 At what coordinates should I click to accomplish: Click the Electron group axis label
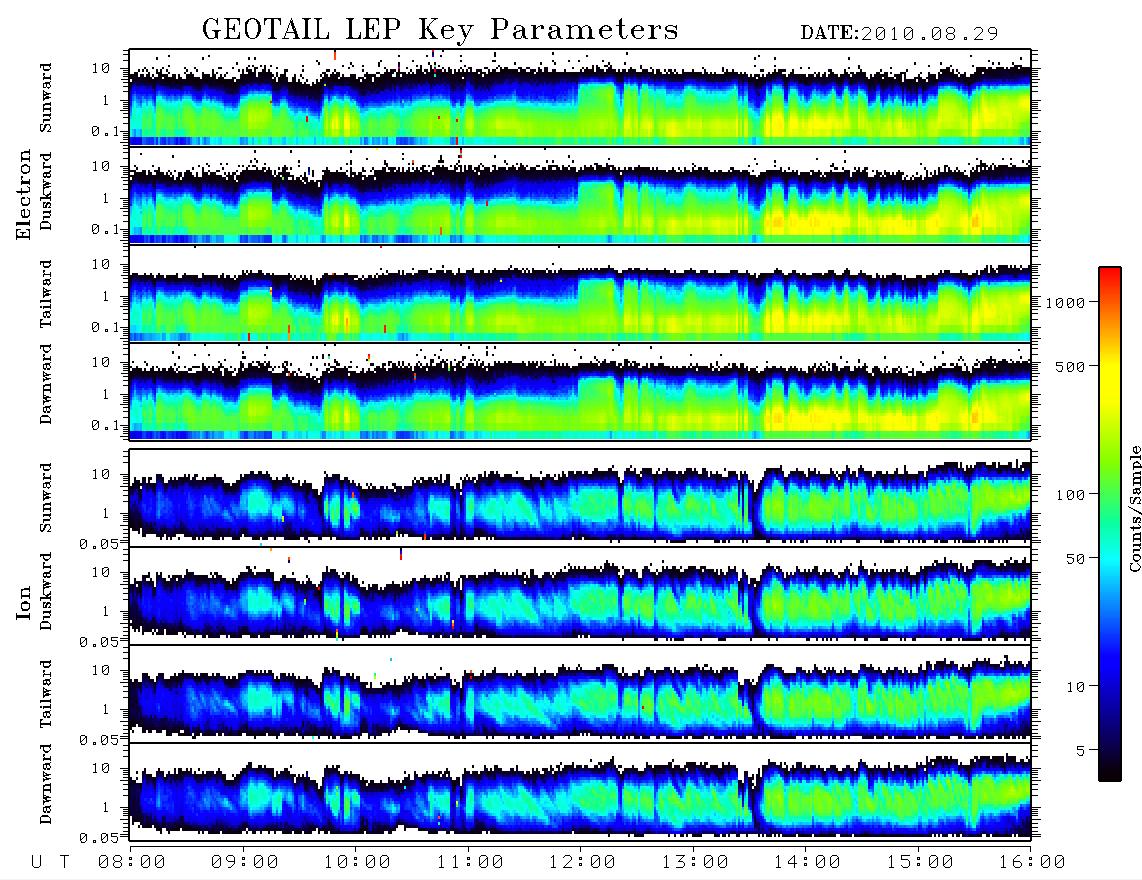[23, 194]
